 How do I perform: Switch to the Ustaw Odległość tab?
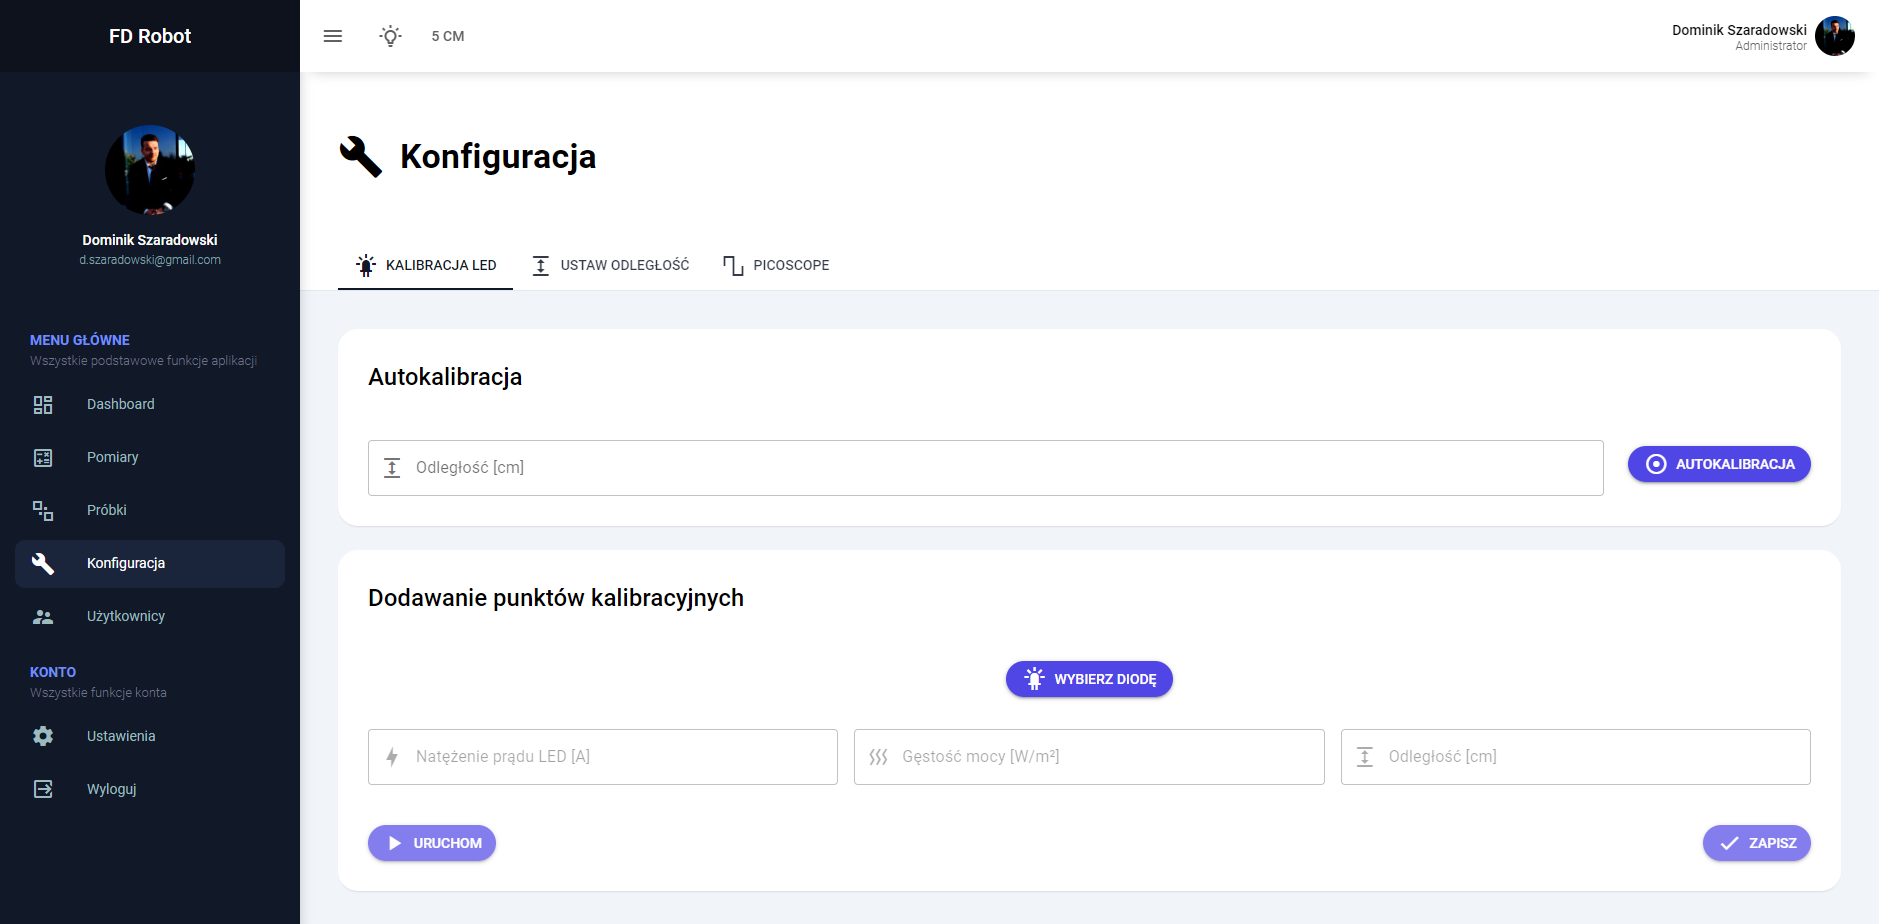[610, 265]
